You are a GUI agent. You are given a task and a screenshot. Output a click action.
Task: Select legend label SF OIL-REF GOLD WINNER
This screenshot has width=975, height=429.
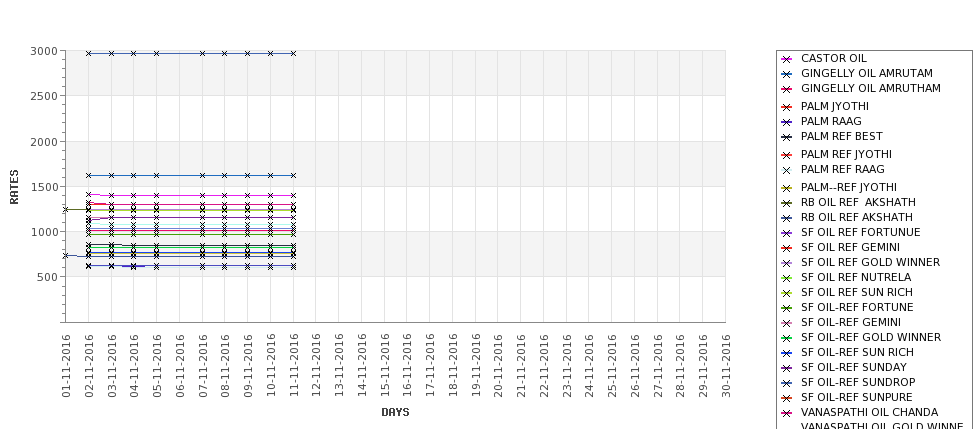[871, 337]
